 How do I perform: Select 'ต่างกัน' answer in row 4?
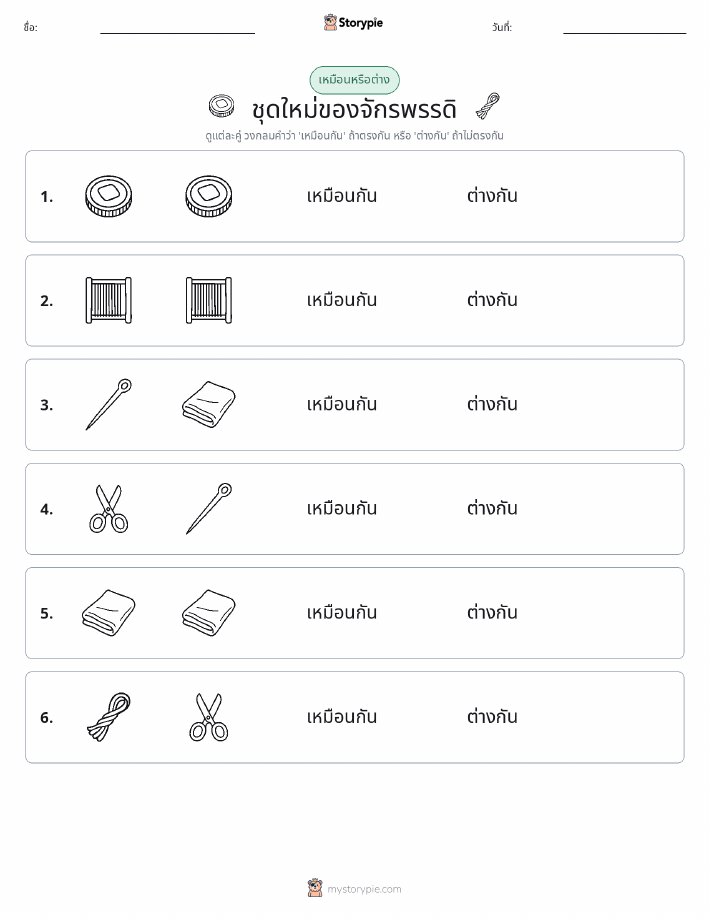pos(492,508)
